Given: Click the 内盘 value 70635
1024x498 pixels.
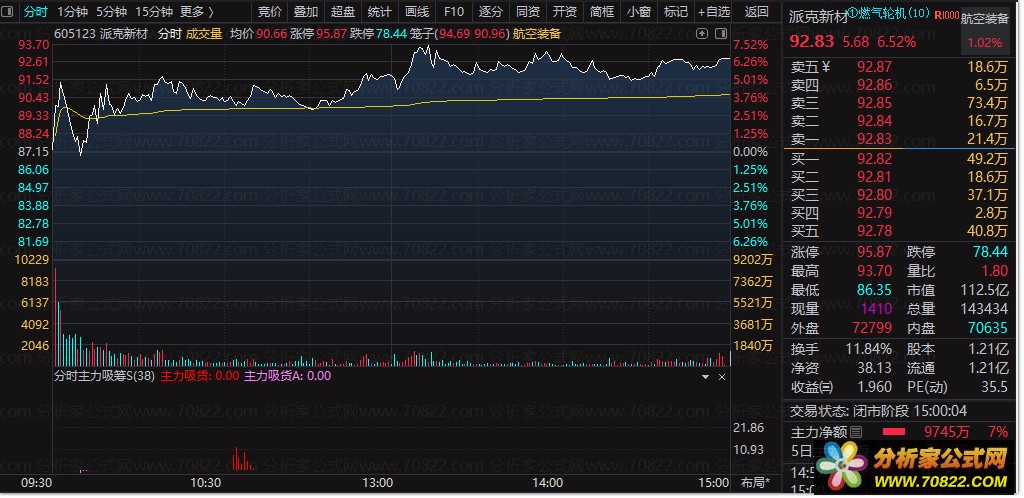Looking at the screenshot, I should tap(987, 328).
